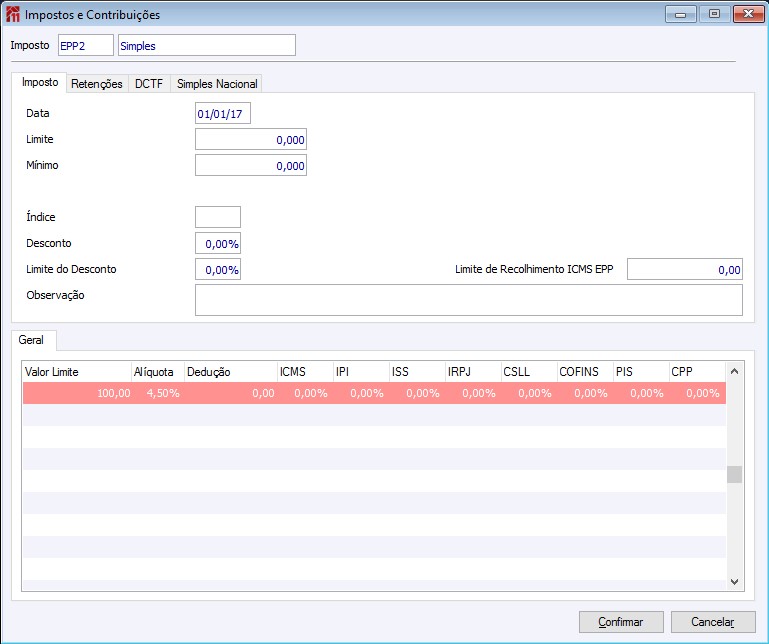The image size is (769, 644).
Task: Click the empty Índice field
Action: pos(218,217)
